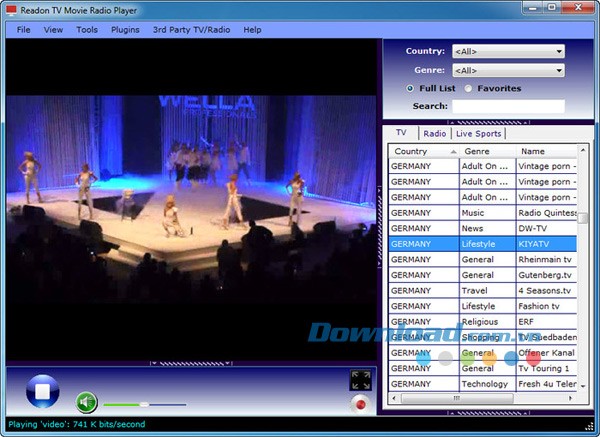Select the Fresh 4u Technology channel
The image size is (600, 437).
tap(483, 384)
